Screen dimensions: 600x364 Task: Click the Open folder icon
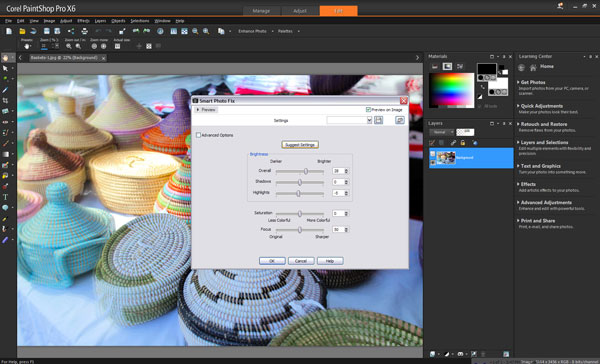[22, 31]
